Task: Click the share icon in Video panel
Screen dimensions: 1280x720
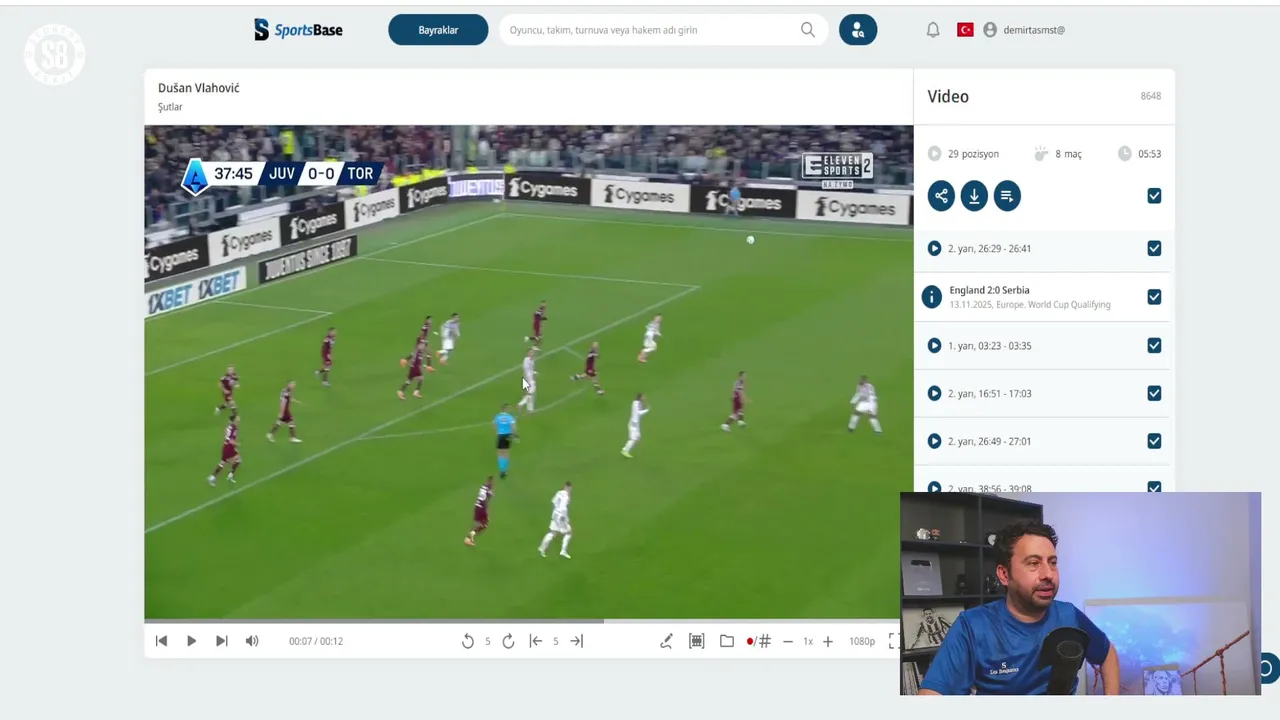Action: tap(941, 196)
